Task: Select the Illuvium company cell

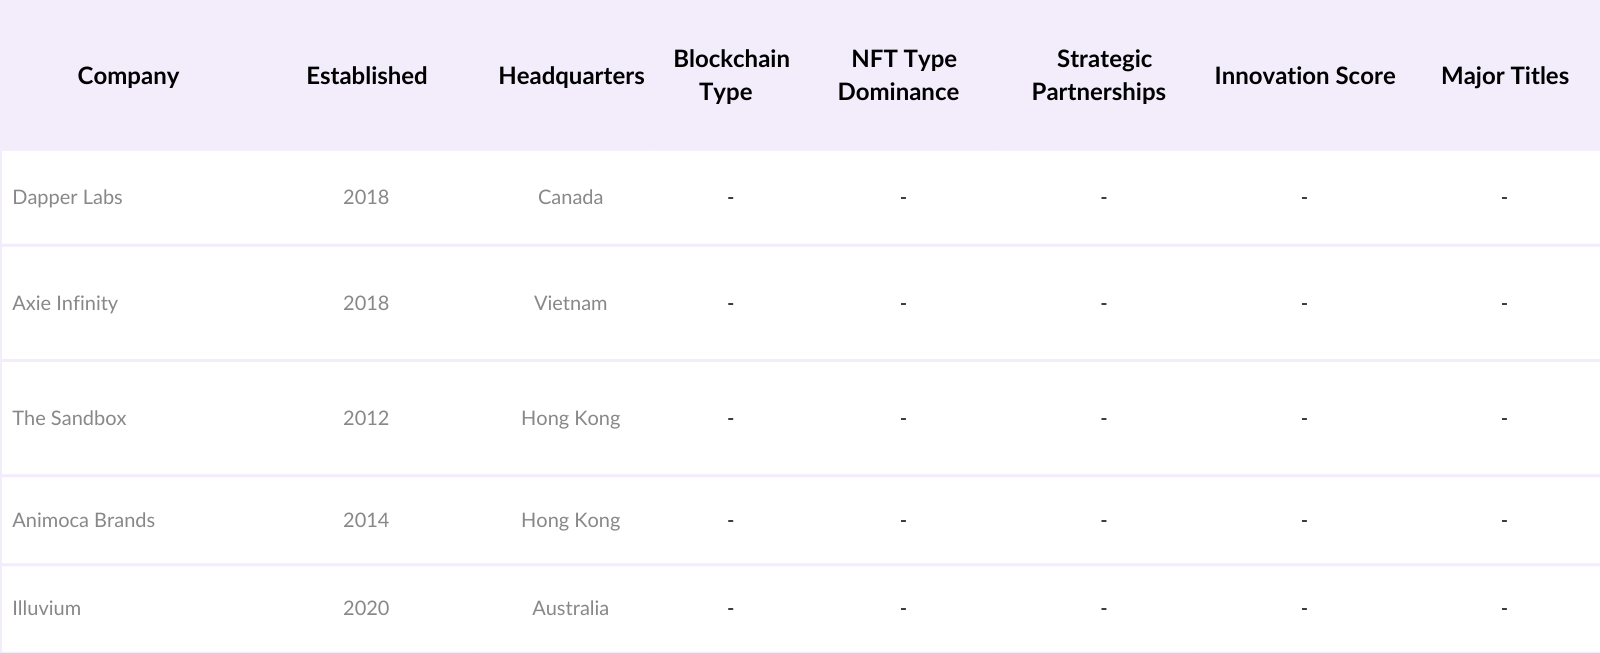Action: [x=46, y=608]
